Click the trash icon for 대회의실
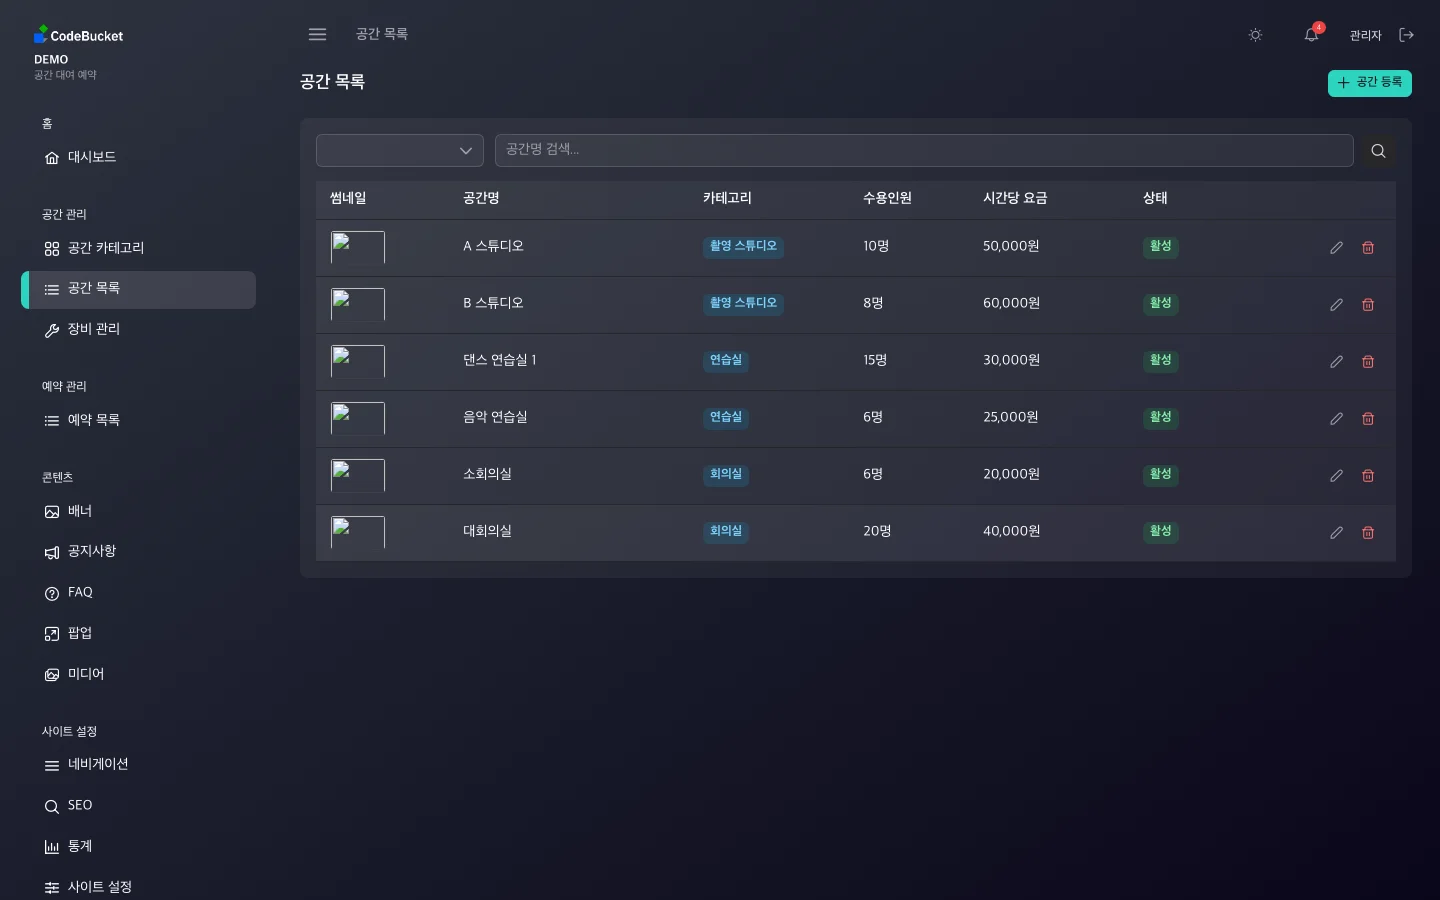 (1368, 533)
